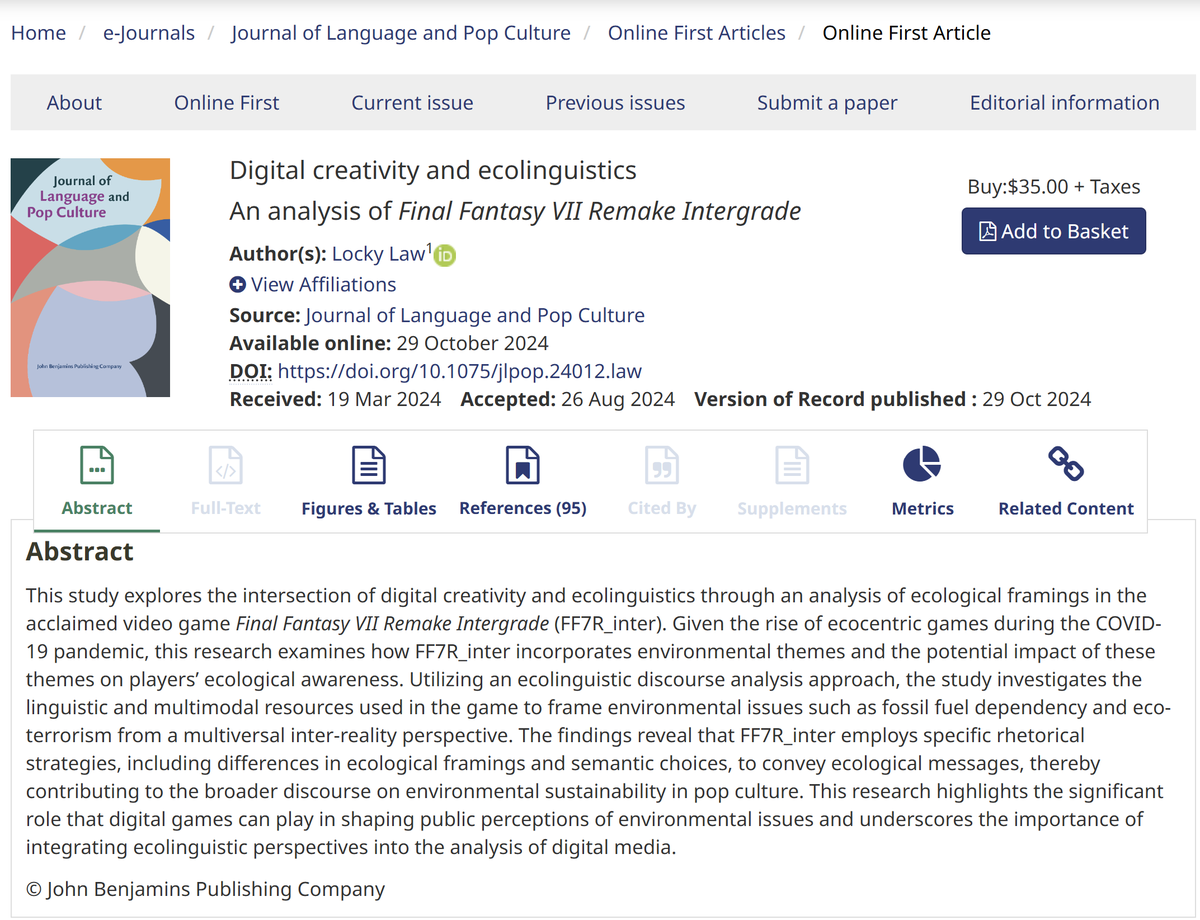Open author Locky Law link
Screen dimensions: 1200x920
point(379,254)
